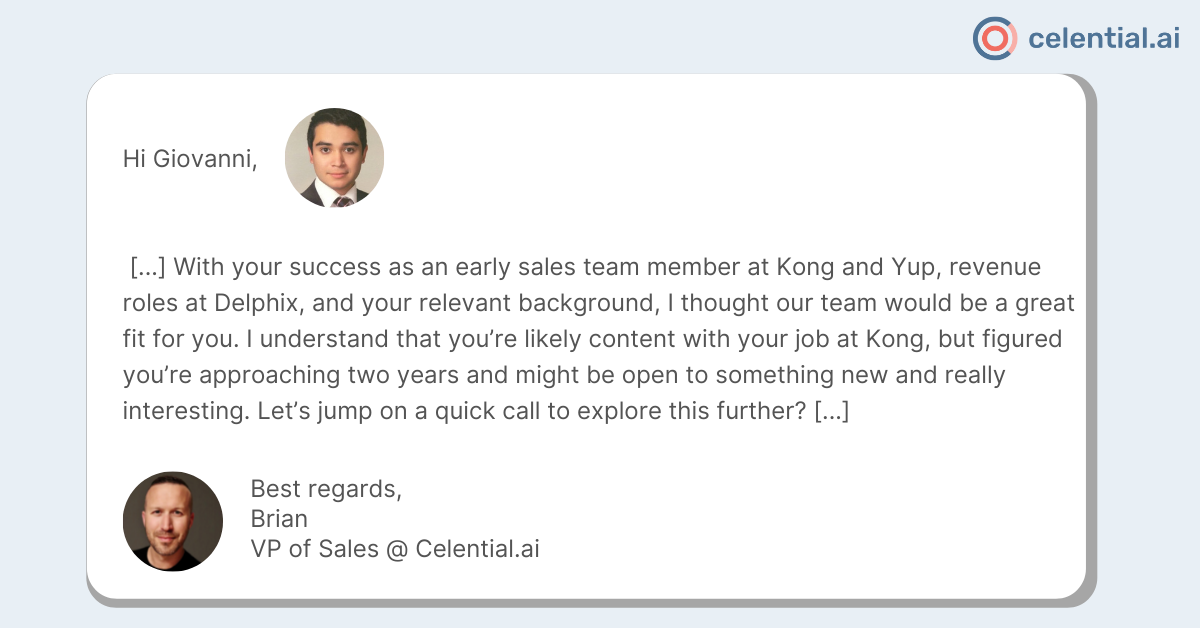
Task: Click the word "Delphix" in the message
Action: 256,304
